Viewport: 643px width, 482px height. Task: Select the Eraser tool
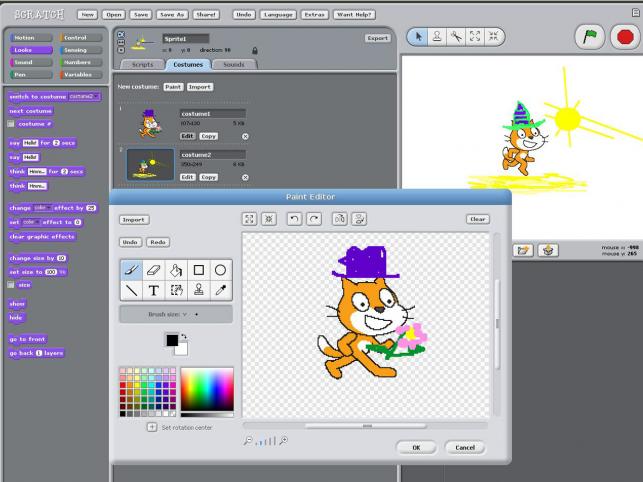pyautogui.click(x=154, y=270)
